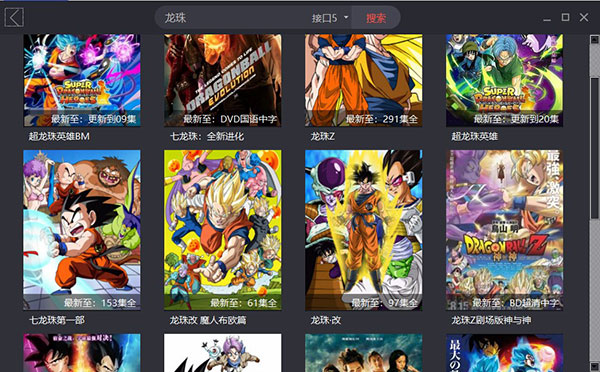Image resolution: width=600 pixels, height=372 pixels.
Task: Click the scrollbar up arrow
Action: tap(594, 39)
